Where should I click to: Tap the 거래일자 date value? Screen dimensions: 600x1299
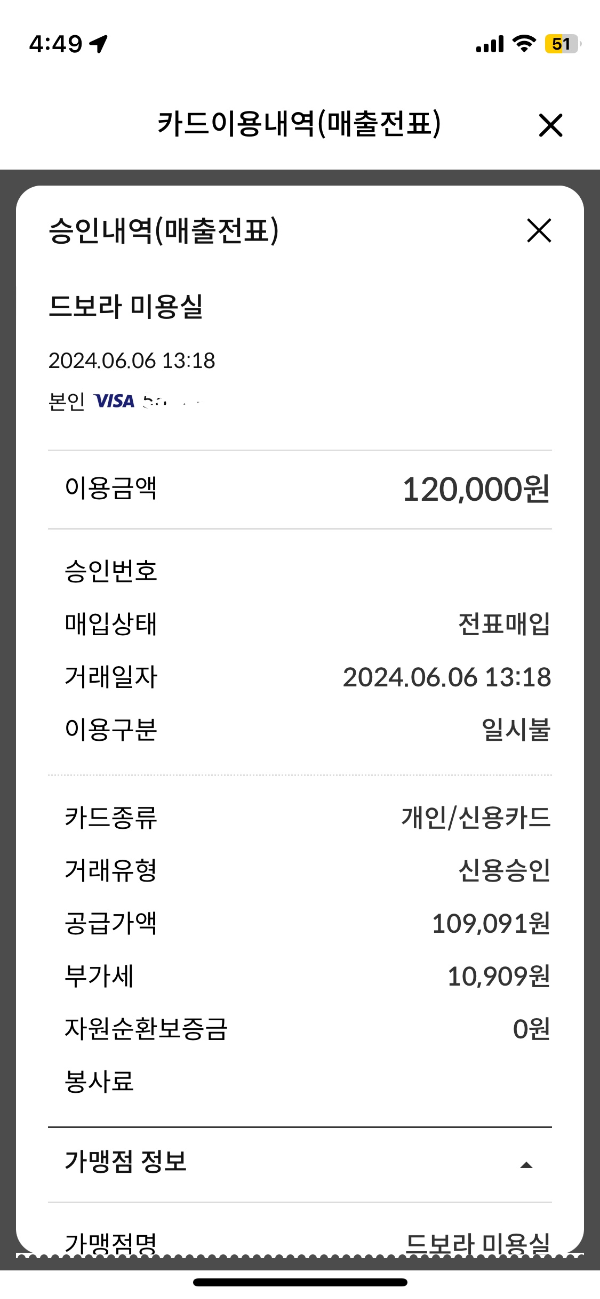[x=446, y=677]
